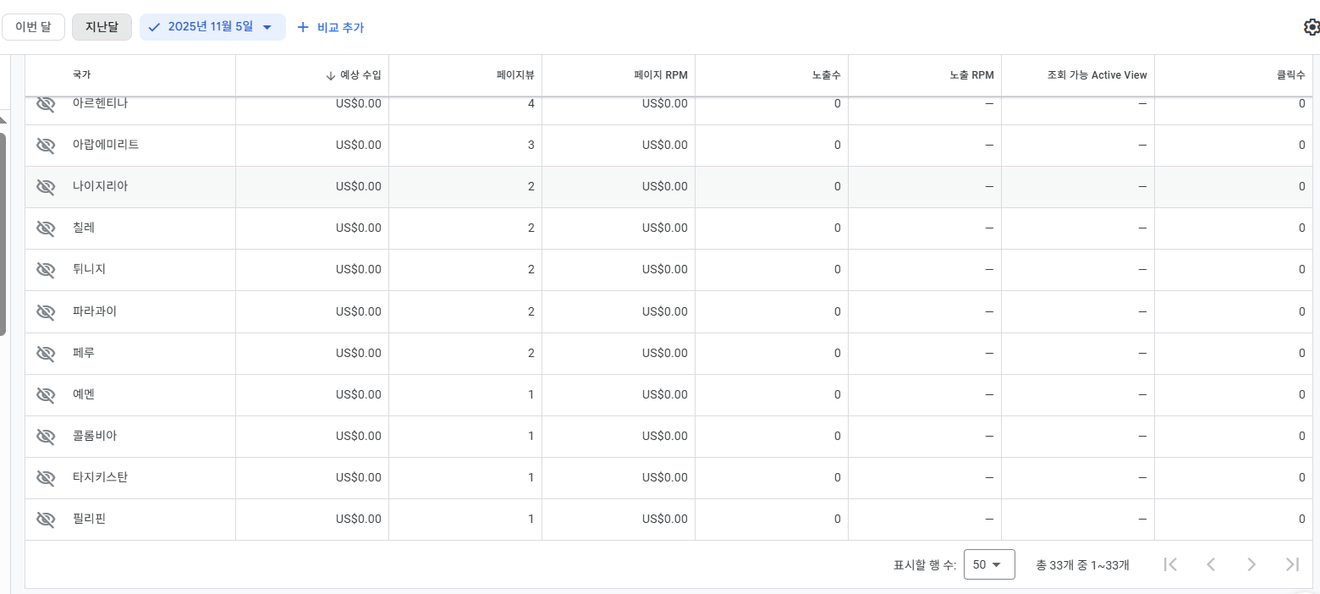Click sort arrow on 예상 수입 column
This screenshot has width=1320, height=594.
tap(331, 76)
